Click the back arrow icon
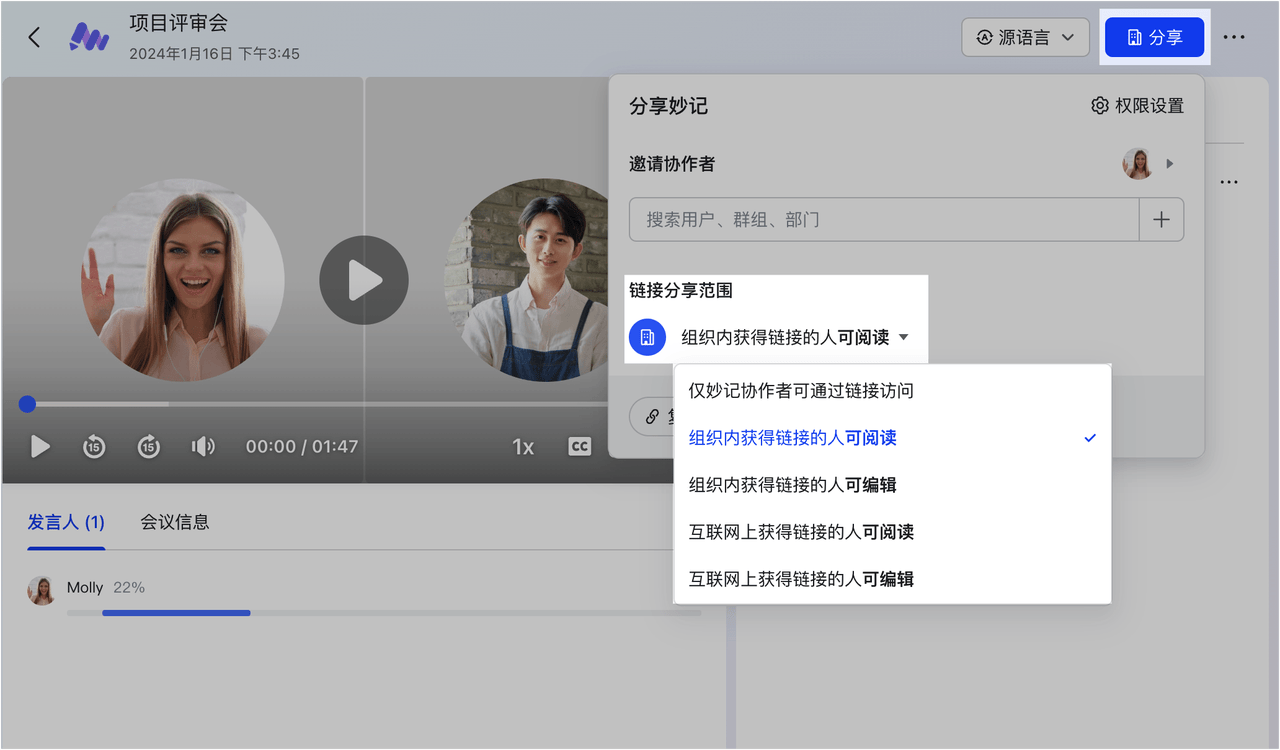Image resolution: width=1280 pixels, height=750 pixels. coord(35,37)
